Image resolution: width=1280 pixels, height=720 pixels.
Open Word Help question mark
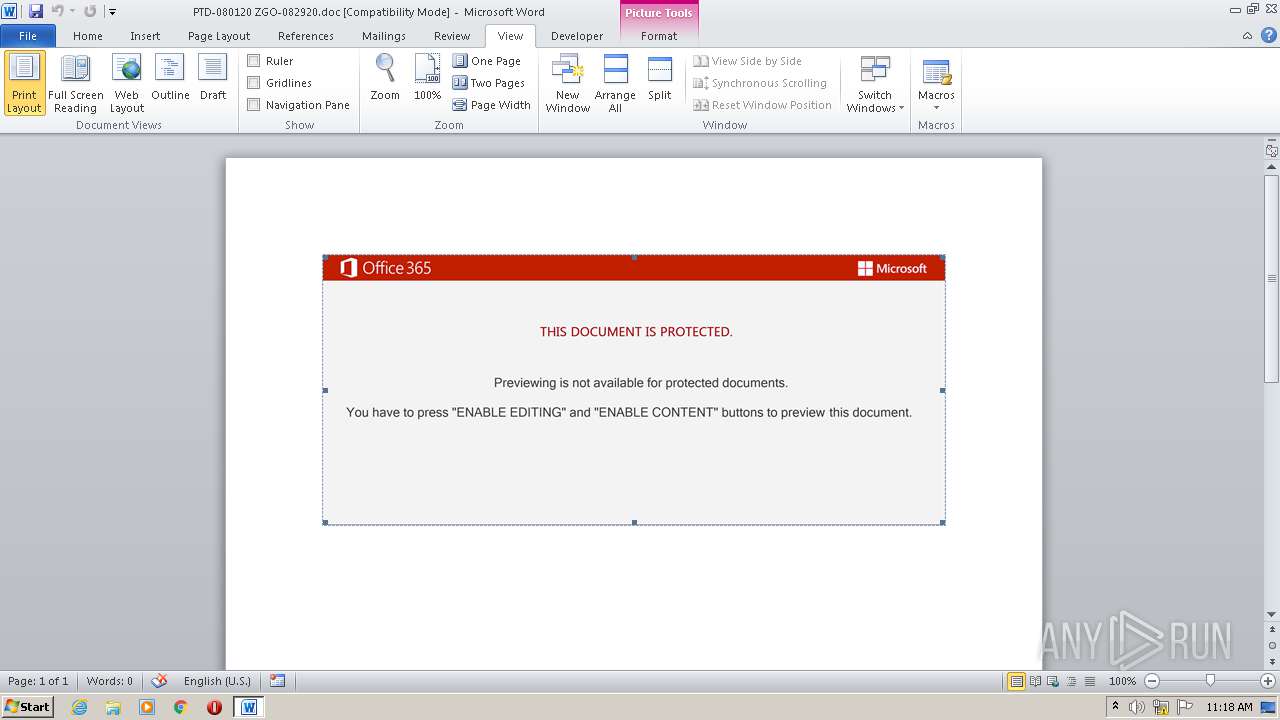click(1268, 36)
